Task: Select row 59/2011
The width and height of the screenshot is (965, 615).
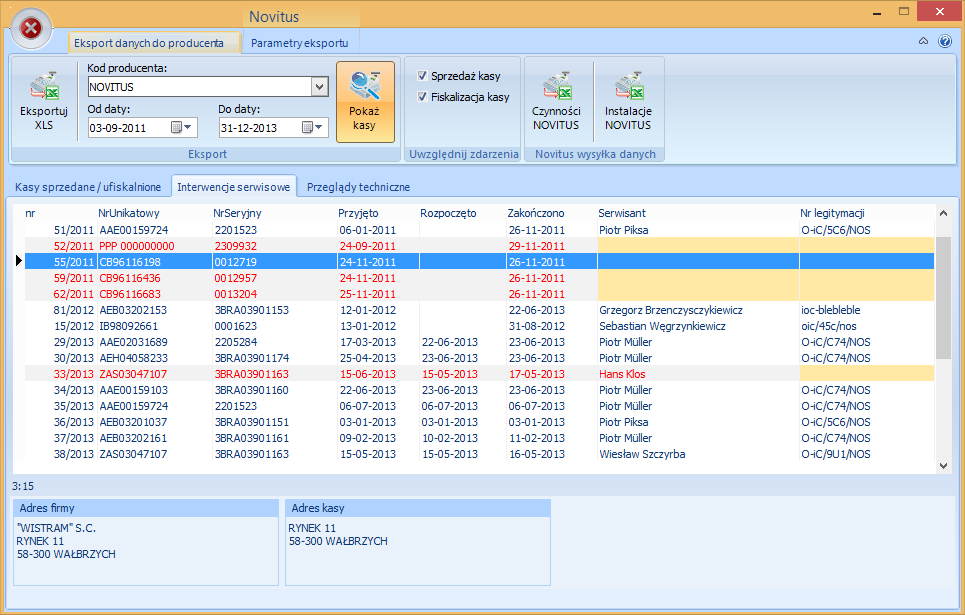Action: 479,278
